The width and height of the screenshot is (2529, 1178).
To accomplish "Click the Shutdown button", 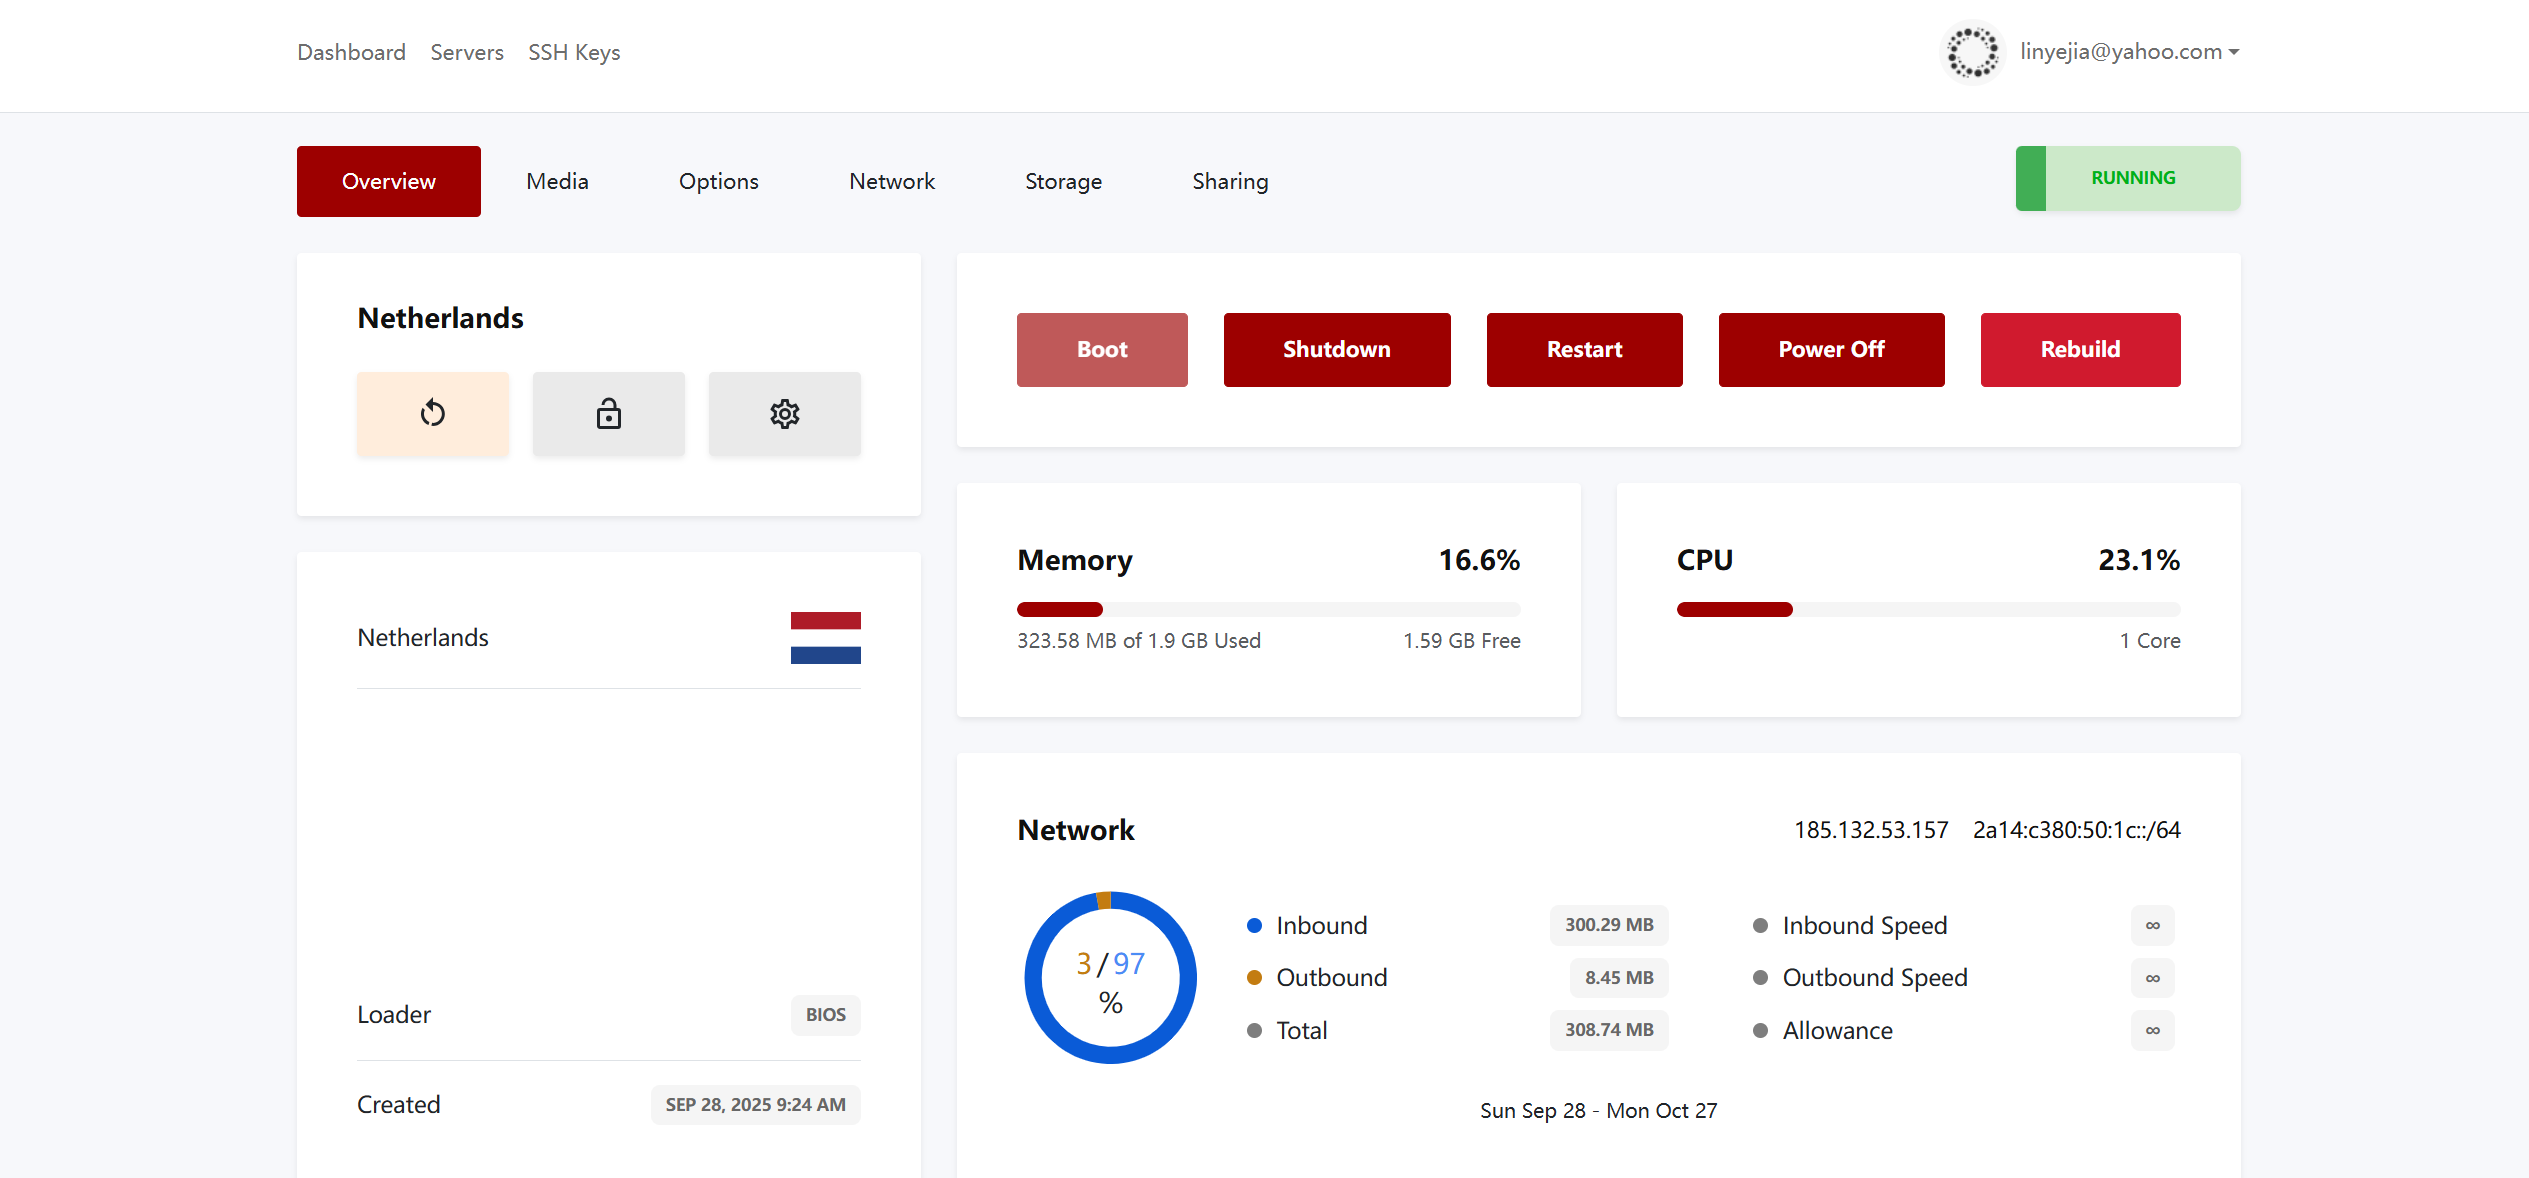I will click(1337, 349).
